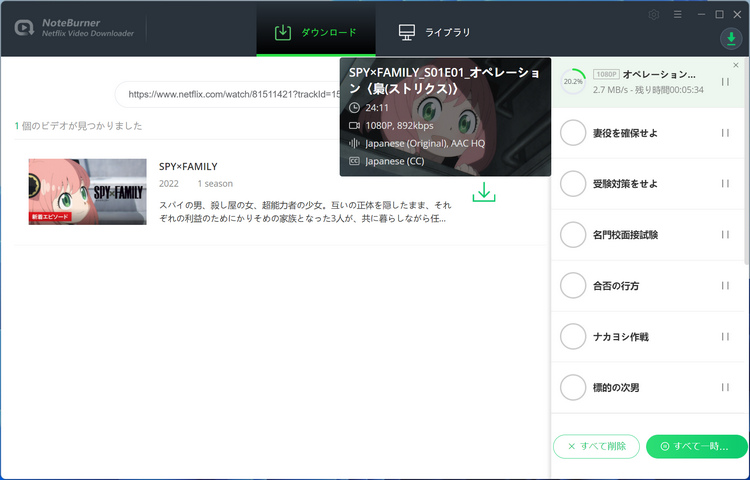Select the 標的の次男 episode title
Image resolution: width=750 pixels, height=480 pixels.
[616, 388]
